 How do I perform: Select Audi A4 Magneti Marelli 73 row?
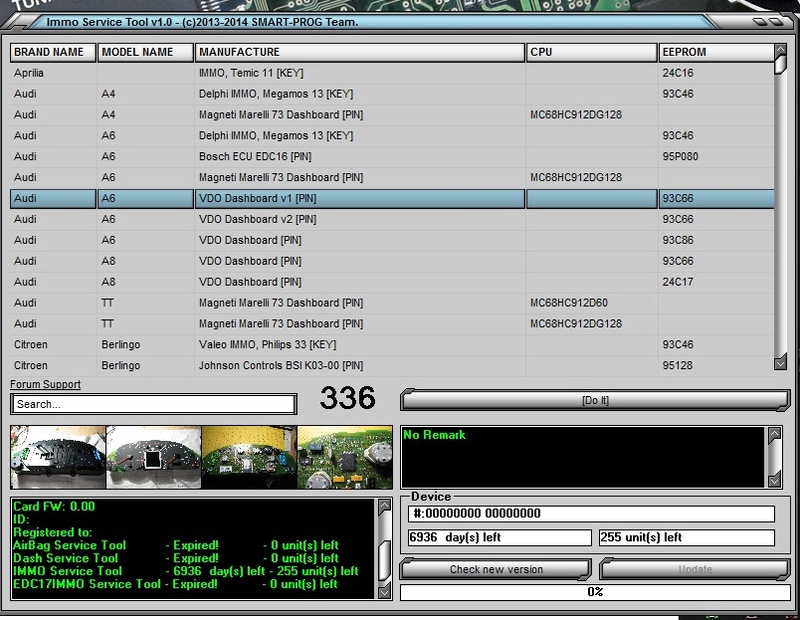click(x=392, y=115)
